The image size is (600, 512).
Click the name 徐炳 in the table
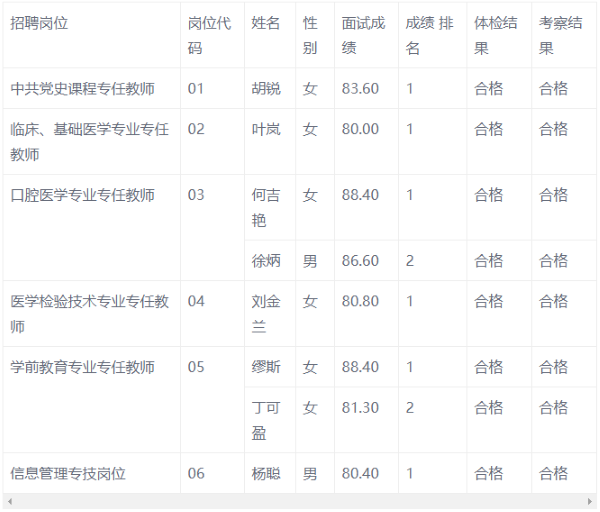tap(266, 261)
